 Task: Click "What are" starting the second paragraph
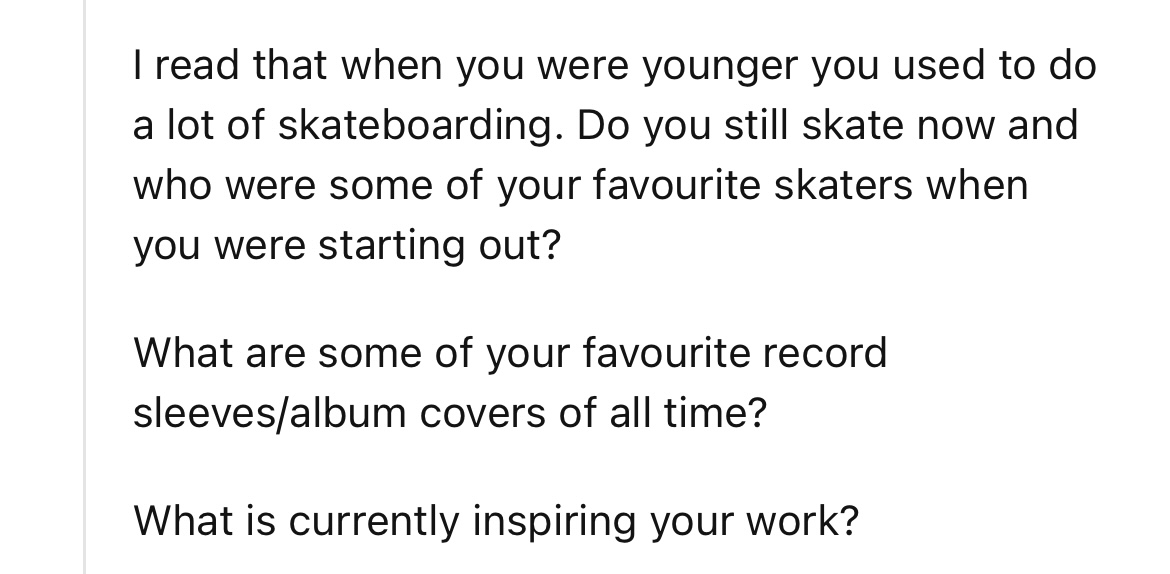click(x=219, y=352)
